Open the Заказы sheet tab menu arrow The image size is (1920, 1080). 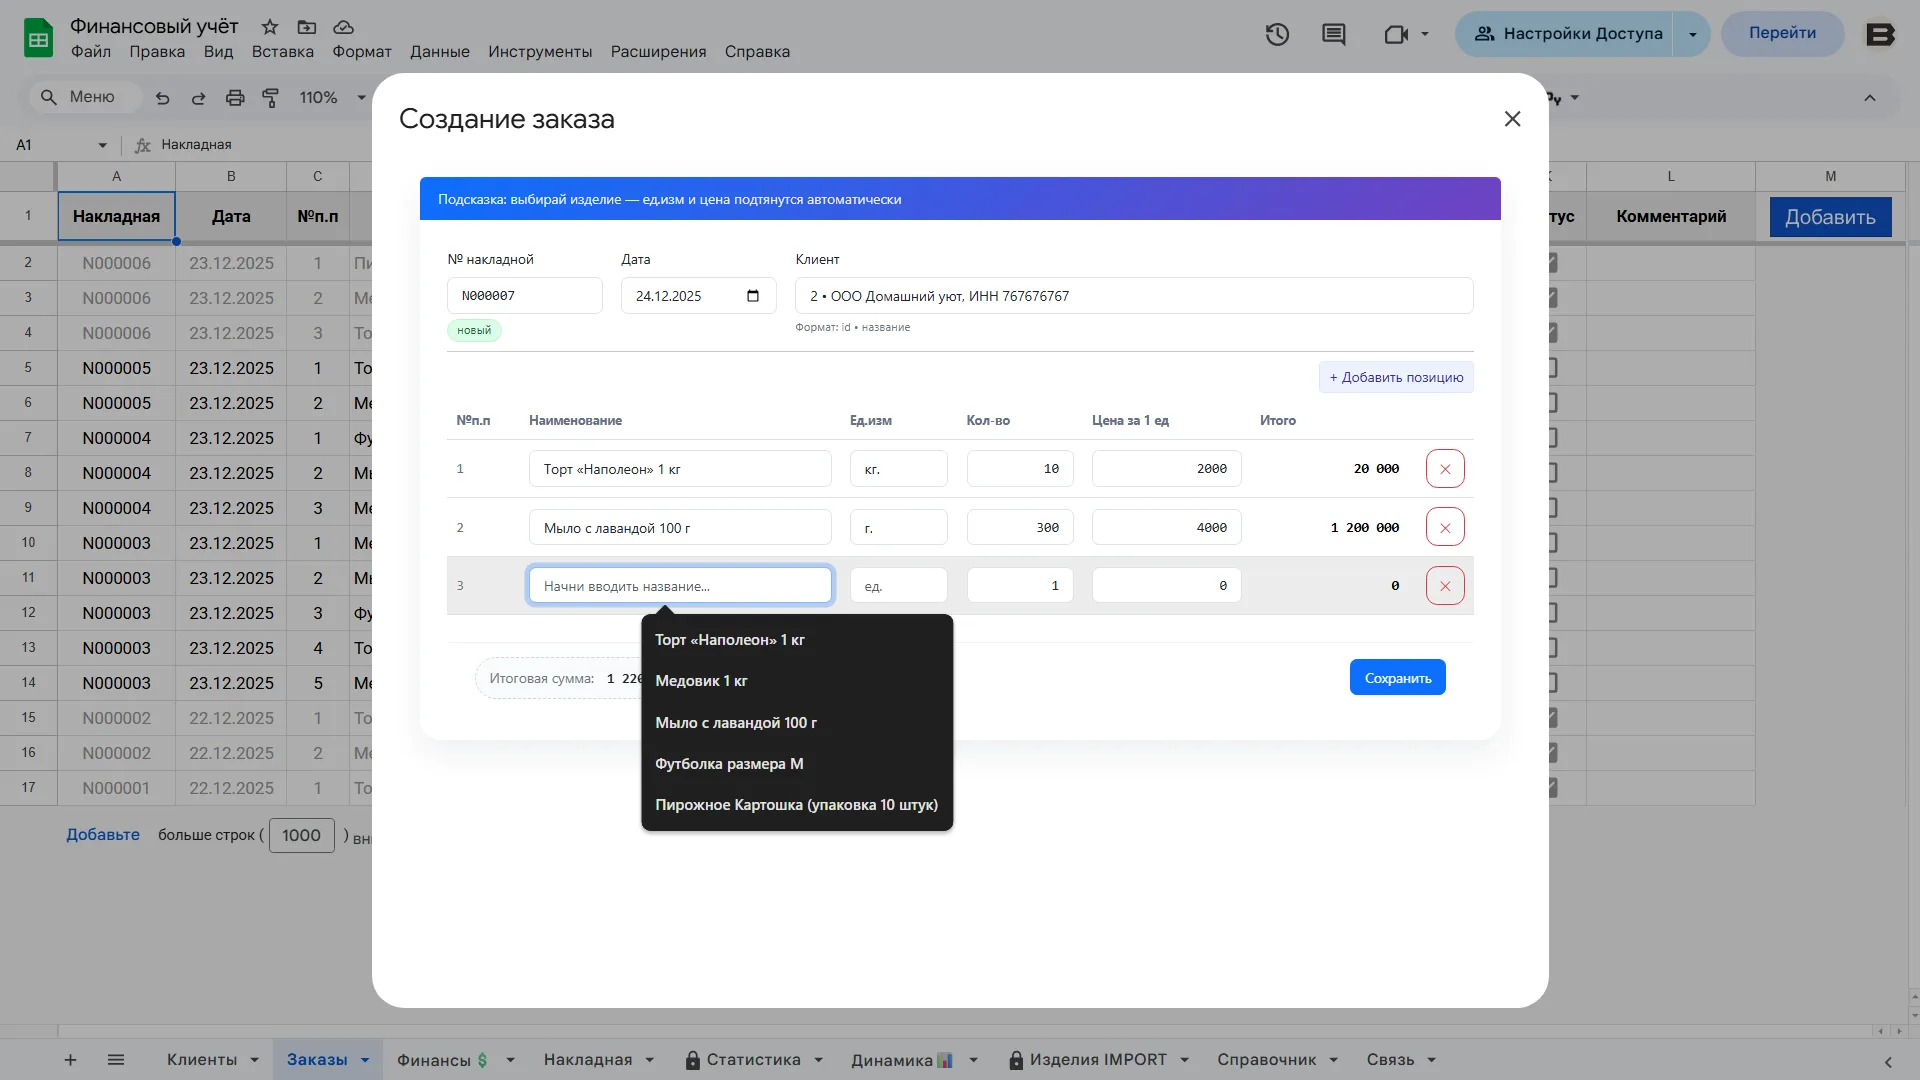(x=365, y=1060)
